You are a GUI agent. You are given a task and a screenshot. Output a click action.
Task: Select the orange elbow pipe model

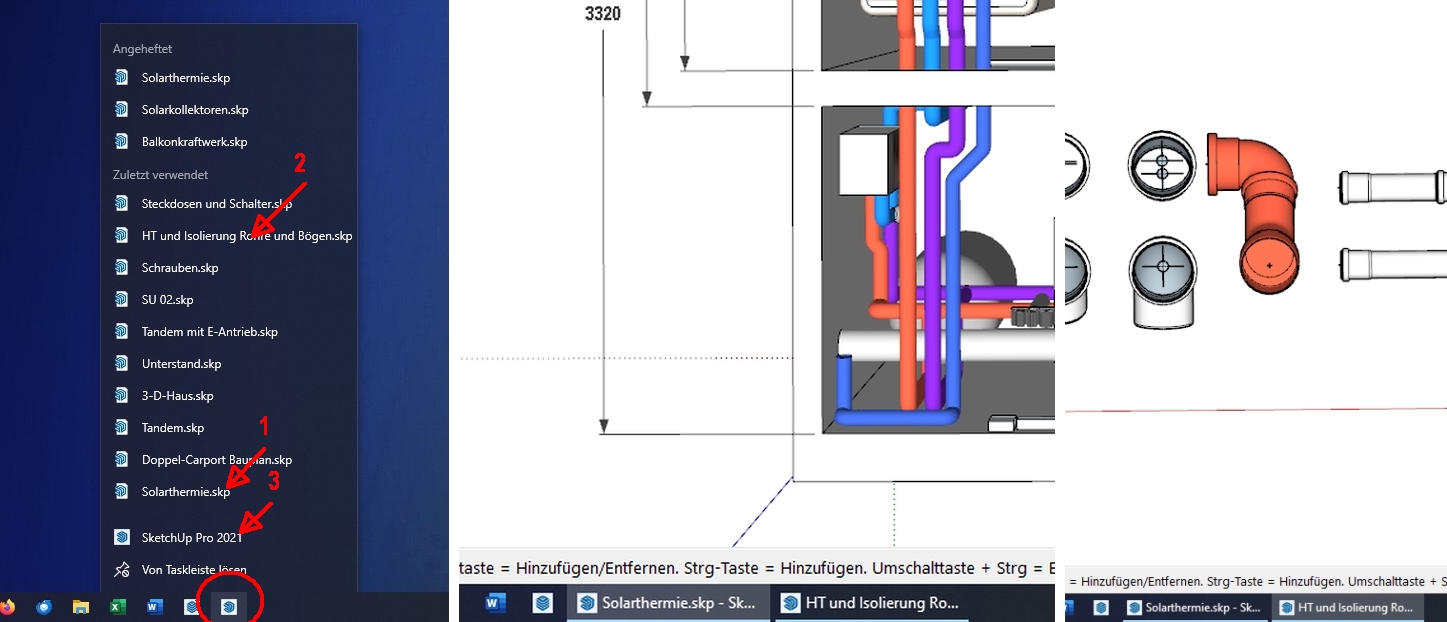(1253, 213)
